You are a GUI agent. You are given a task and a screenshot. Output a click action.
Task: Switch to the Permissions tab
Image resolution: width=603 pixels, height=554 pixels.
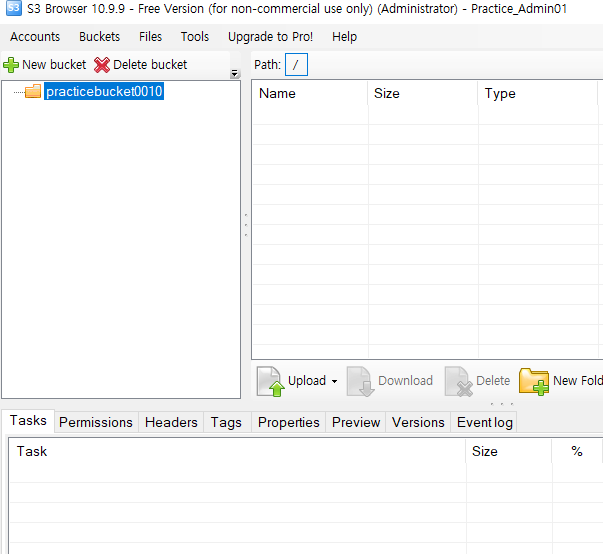[x=96, y=423]
